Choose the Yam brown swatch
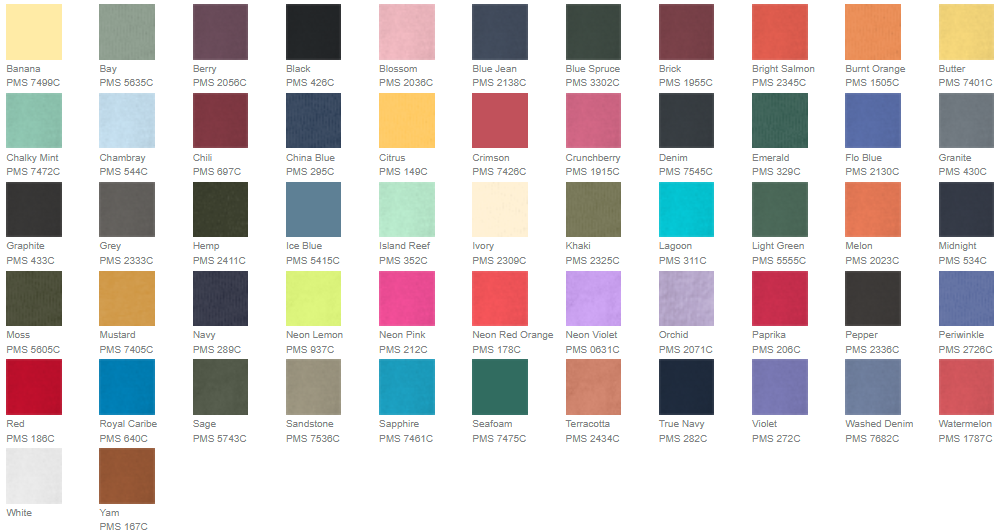This screenshot has height=531, width=1001. (x=127, y=475)
